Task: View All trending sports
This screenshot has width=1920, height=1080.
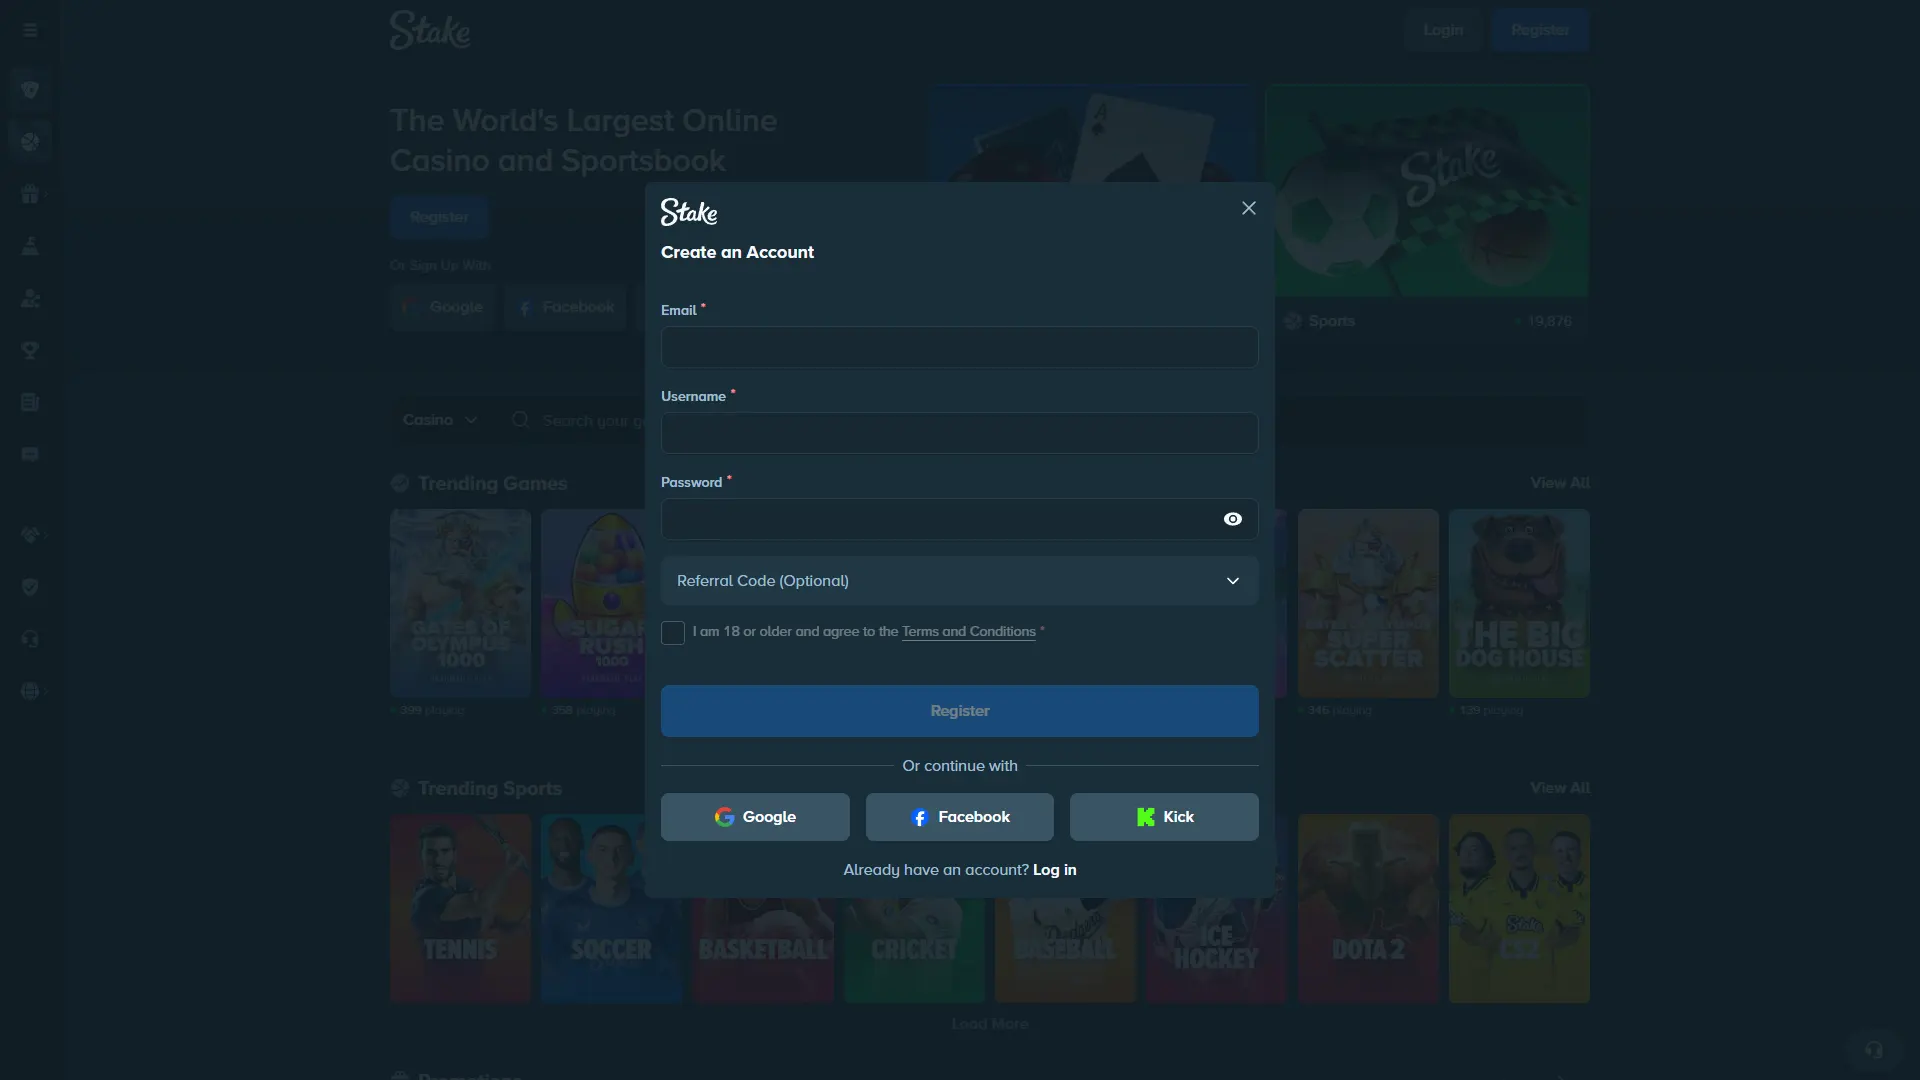Action: pyautogui.click(x=1559, y=788)
